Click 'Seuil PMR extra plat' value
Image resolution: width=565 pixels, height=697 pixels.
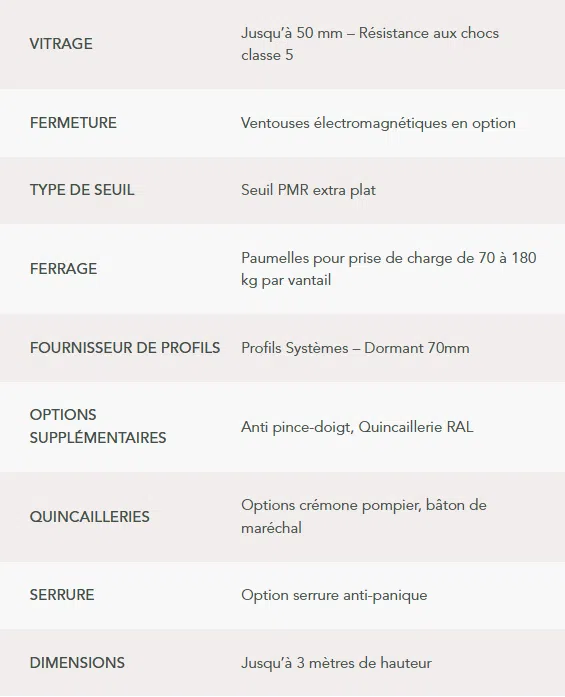point(308,190)
